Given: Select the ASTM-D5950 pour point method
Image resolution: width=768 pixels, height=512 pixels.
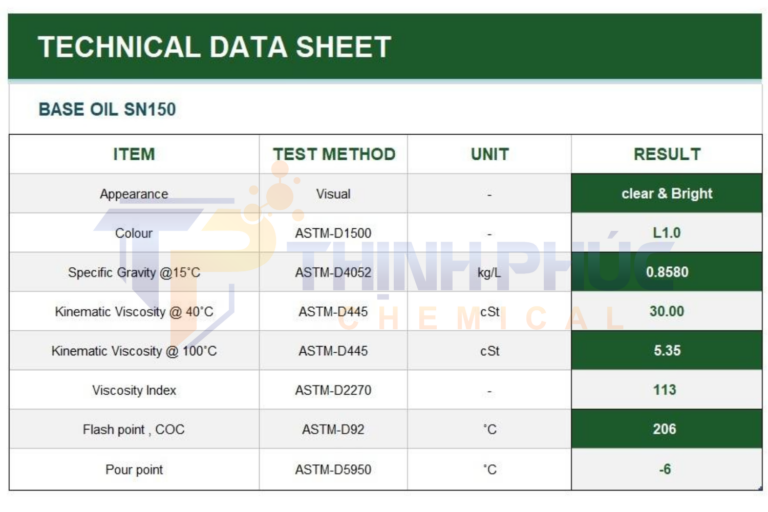Looking at the screenshot, I should [334, 469].
